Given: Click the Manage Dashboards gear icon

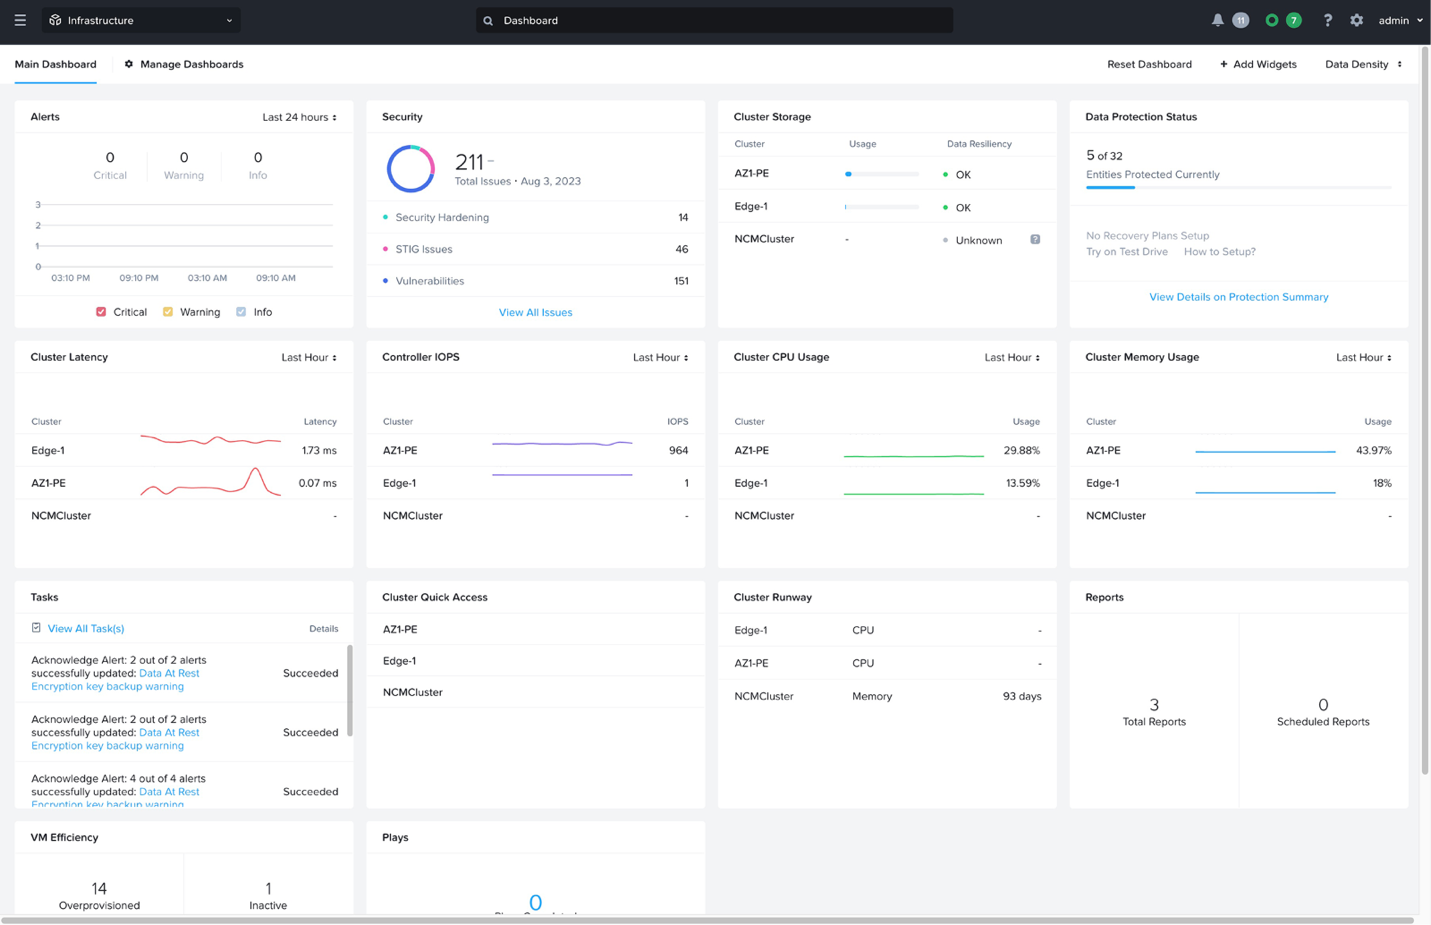Looking at the screenshot, I should coord(129,64).
